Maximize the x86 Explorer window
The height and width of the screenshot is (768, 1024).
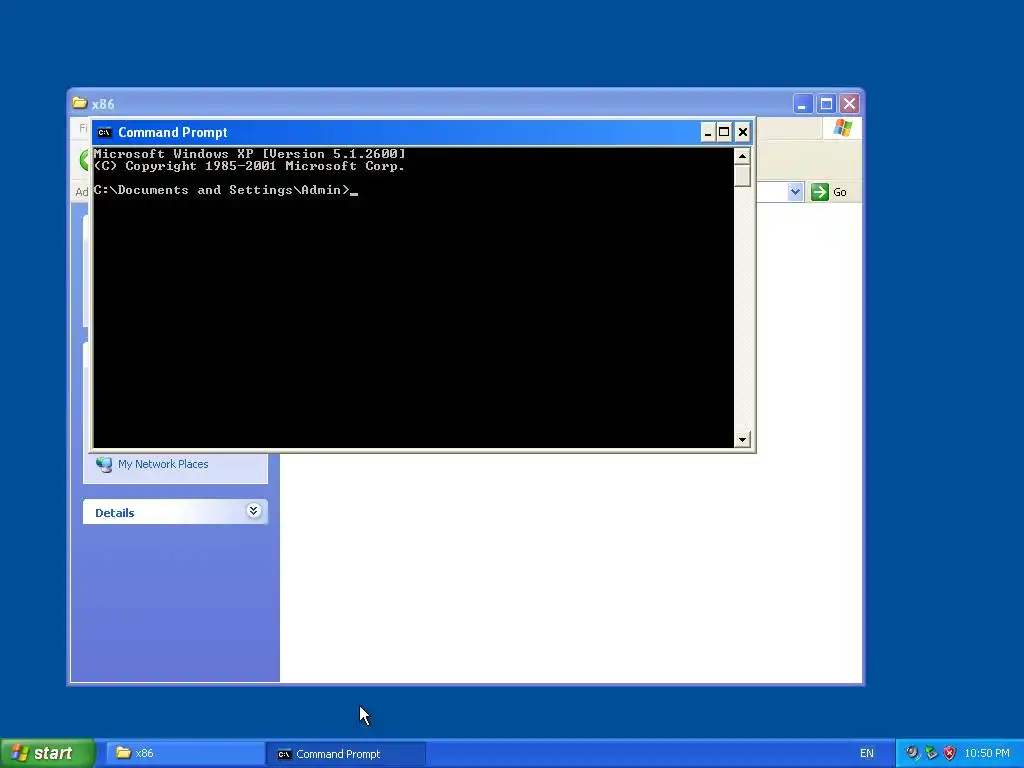pyautogui.click(x=826, y=104)
